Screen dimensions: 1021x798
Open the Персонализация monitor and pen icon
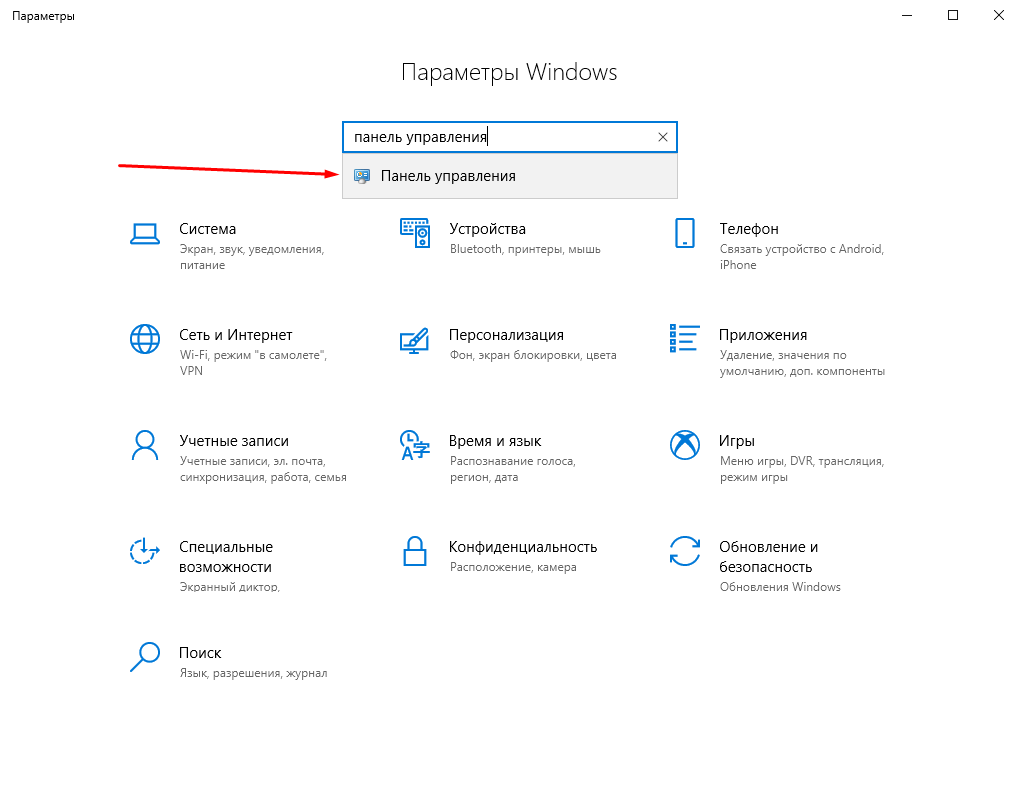(x=415, y=340)
